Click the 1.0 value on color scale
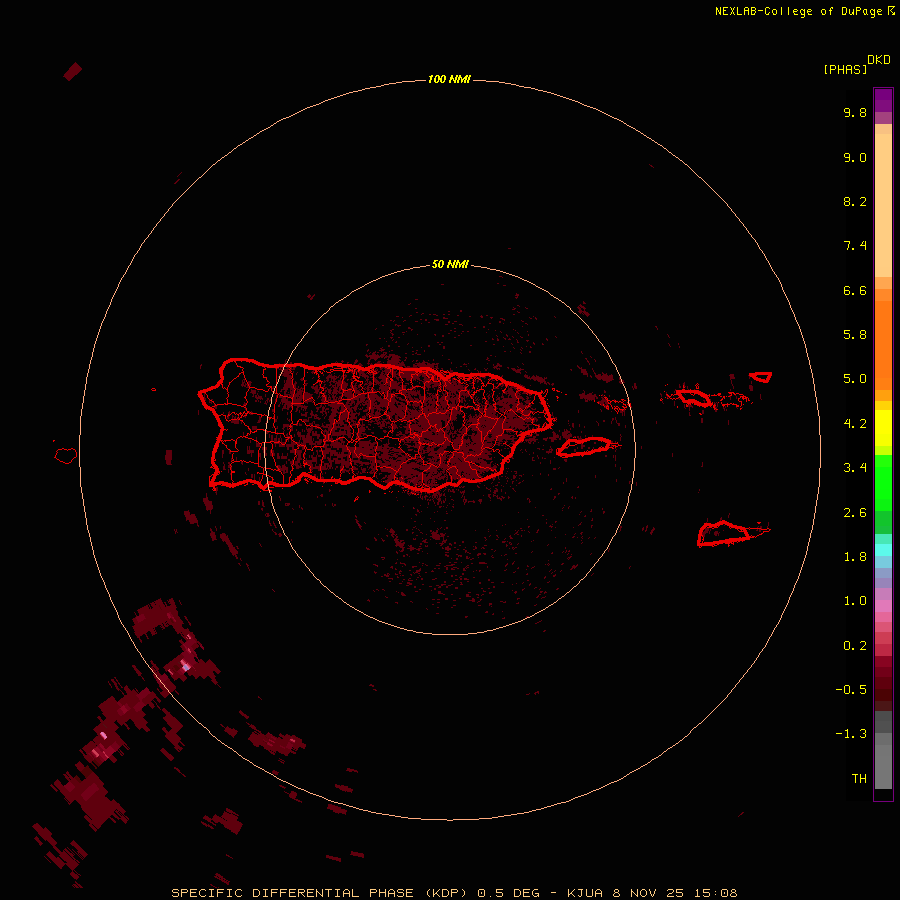This screenshot has width=900, height=900. (x=855, y=601)
